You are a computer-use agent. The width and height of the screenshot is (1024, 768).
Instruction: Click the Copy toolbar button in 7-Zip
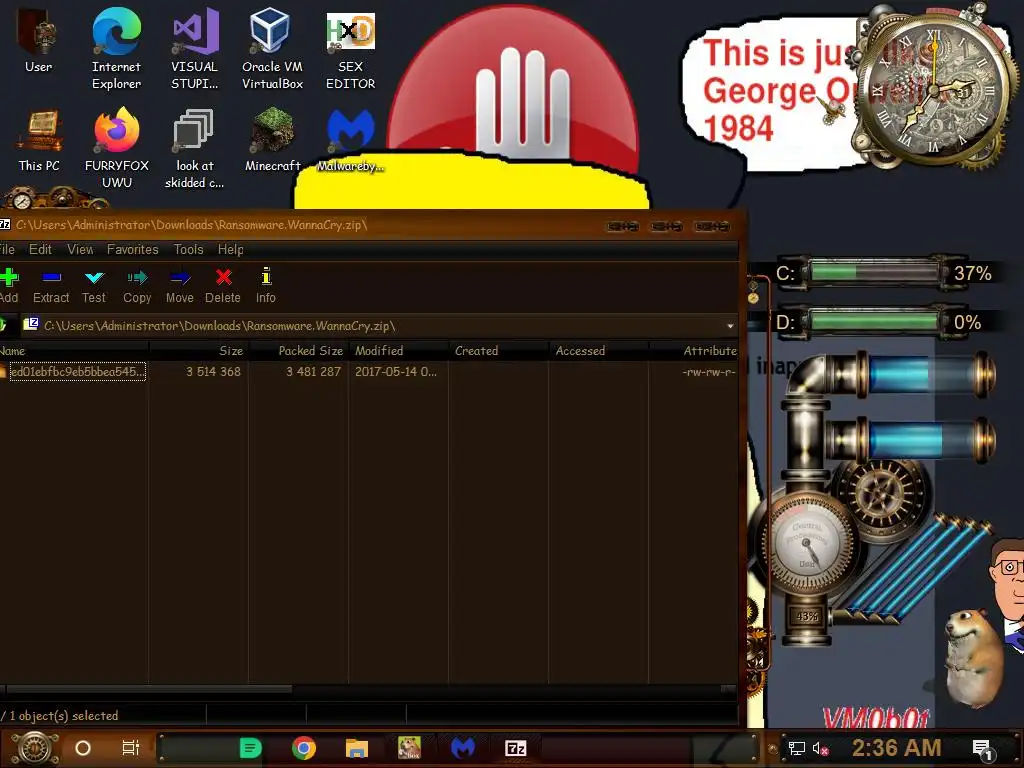click(x=137, y=286)
